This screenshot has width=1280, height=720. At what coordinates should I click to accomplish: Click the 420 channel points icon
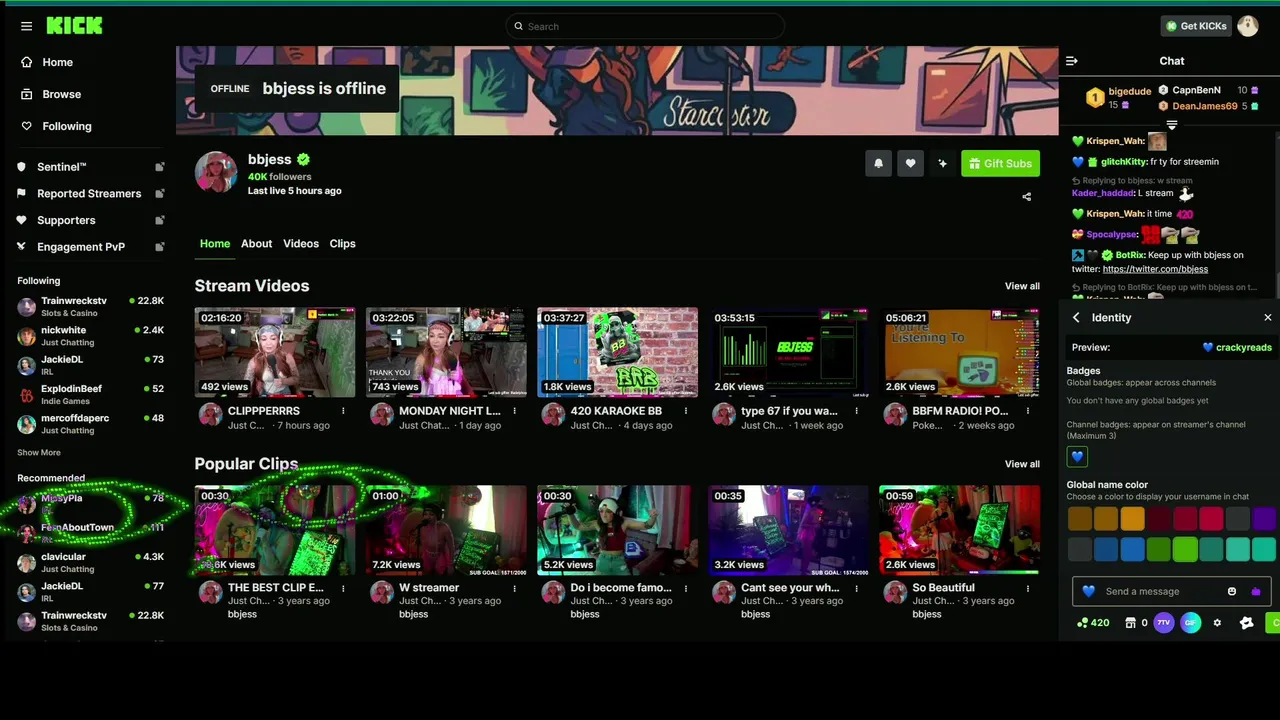click(x=1082, y=623)
